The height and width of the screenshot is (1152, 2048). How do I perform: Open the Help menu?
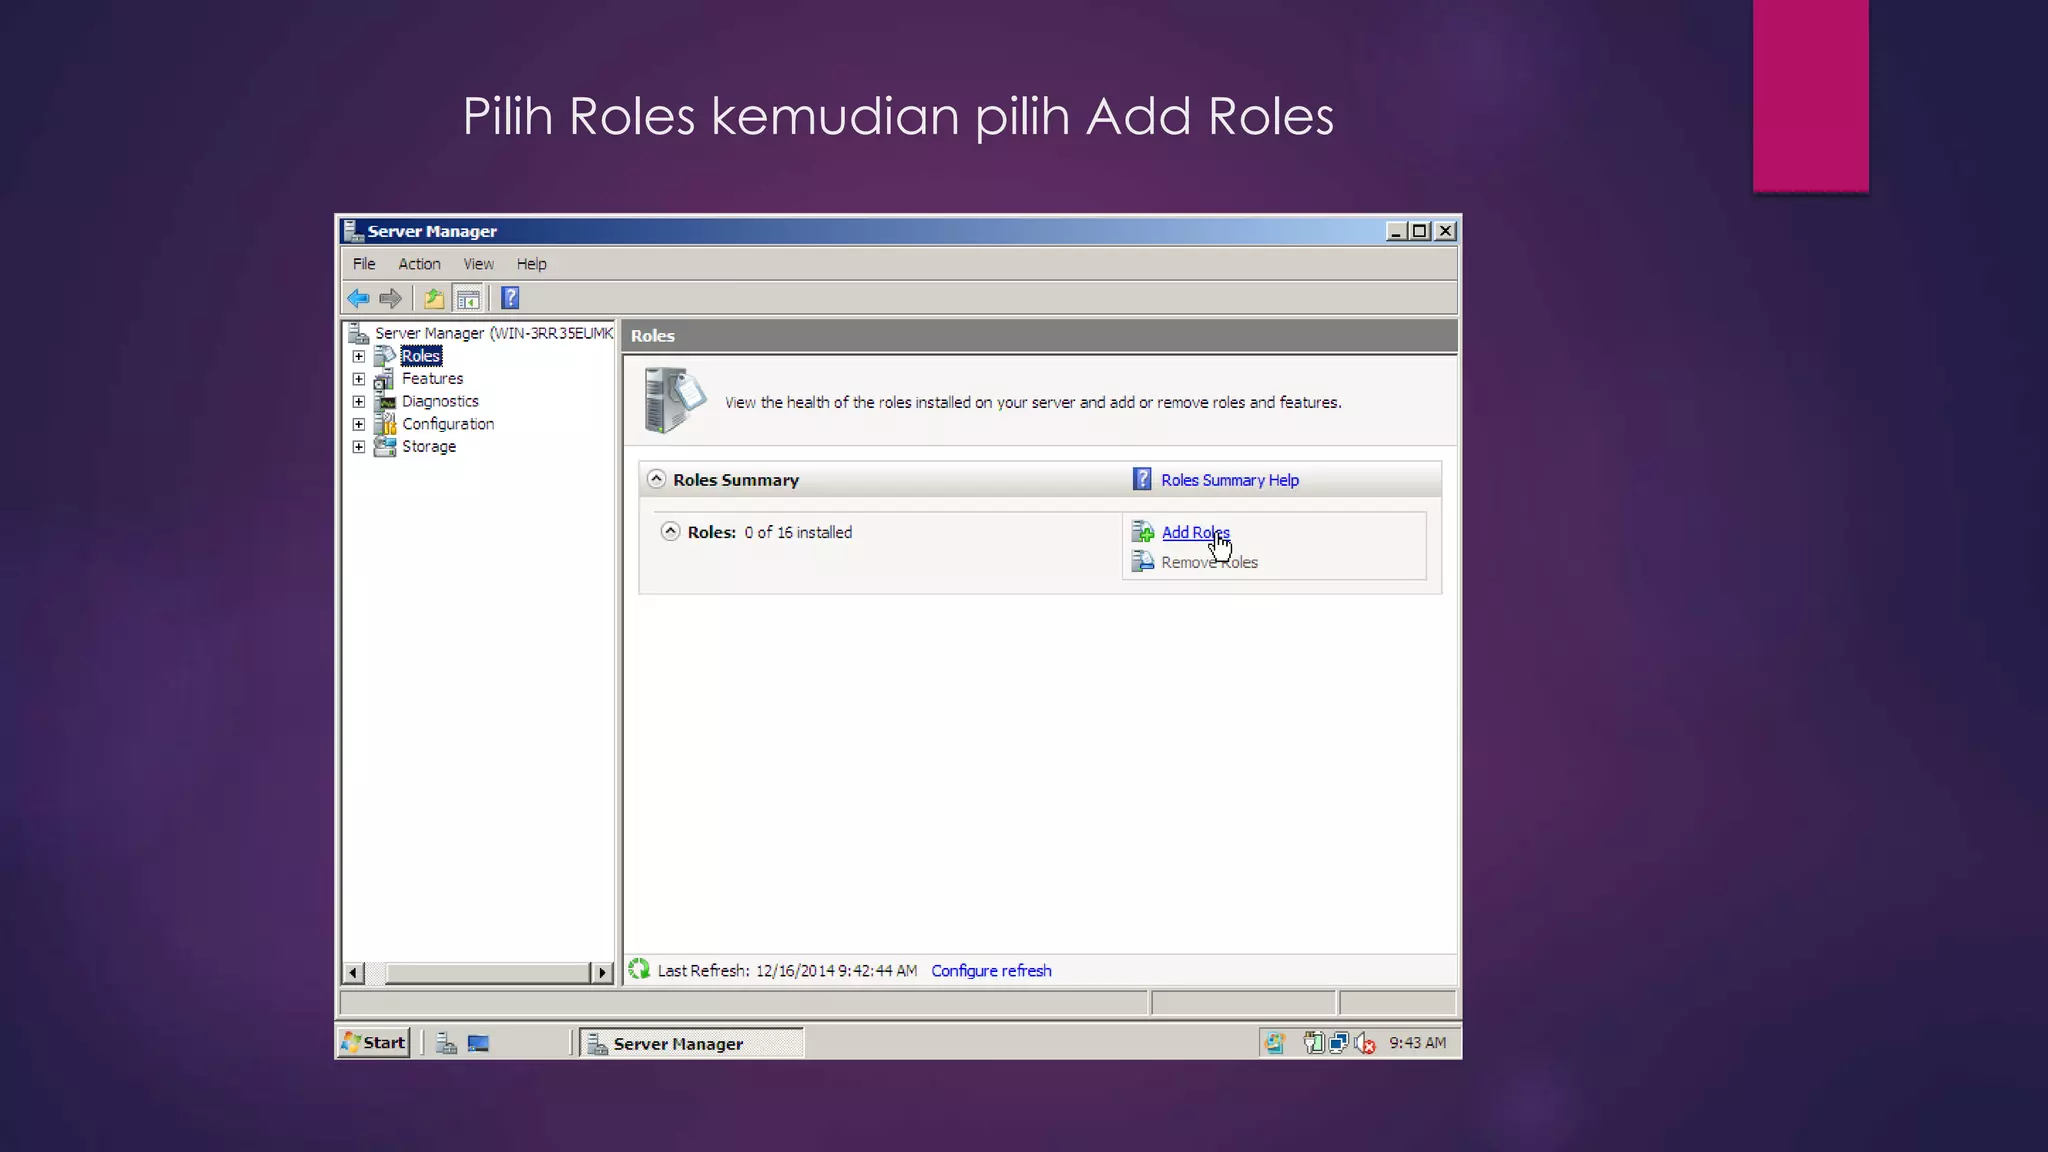coord(531,264)
